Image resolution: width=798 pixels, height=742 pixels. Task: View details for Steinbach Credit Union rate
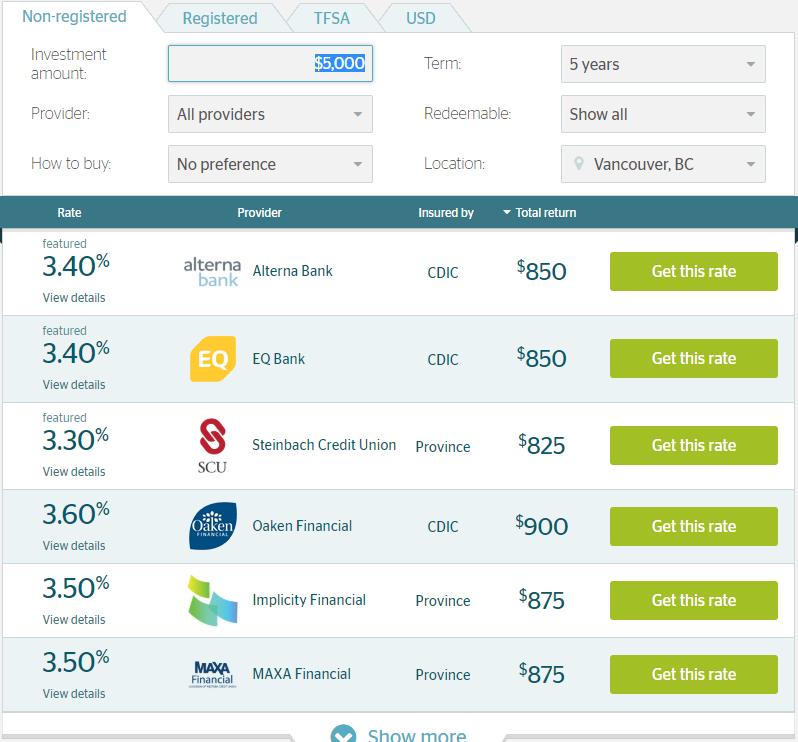[74, 472]
